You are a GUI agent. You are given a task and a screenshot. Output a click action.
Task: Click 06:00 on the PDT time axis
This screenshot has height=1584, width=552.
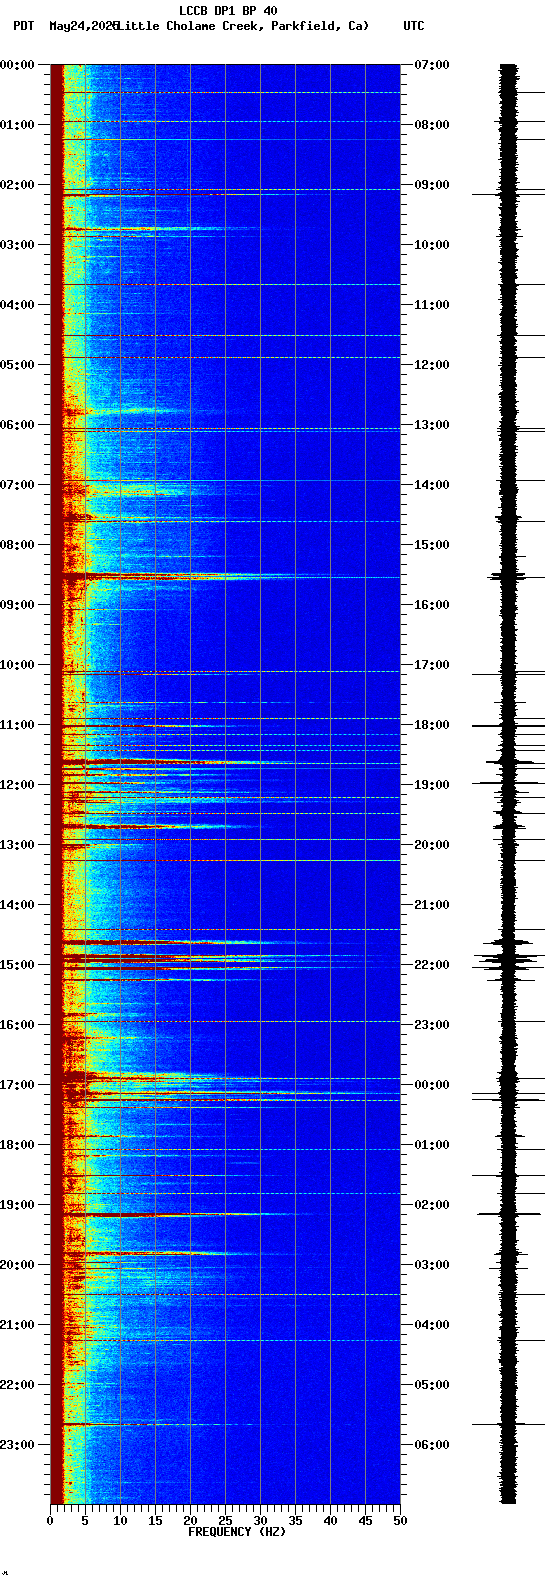point(18,425)
